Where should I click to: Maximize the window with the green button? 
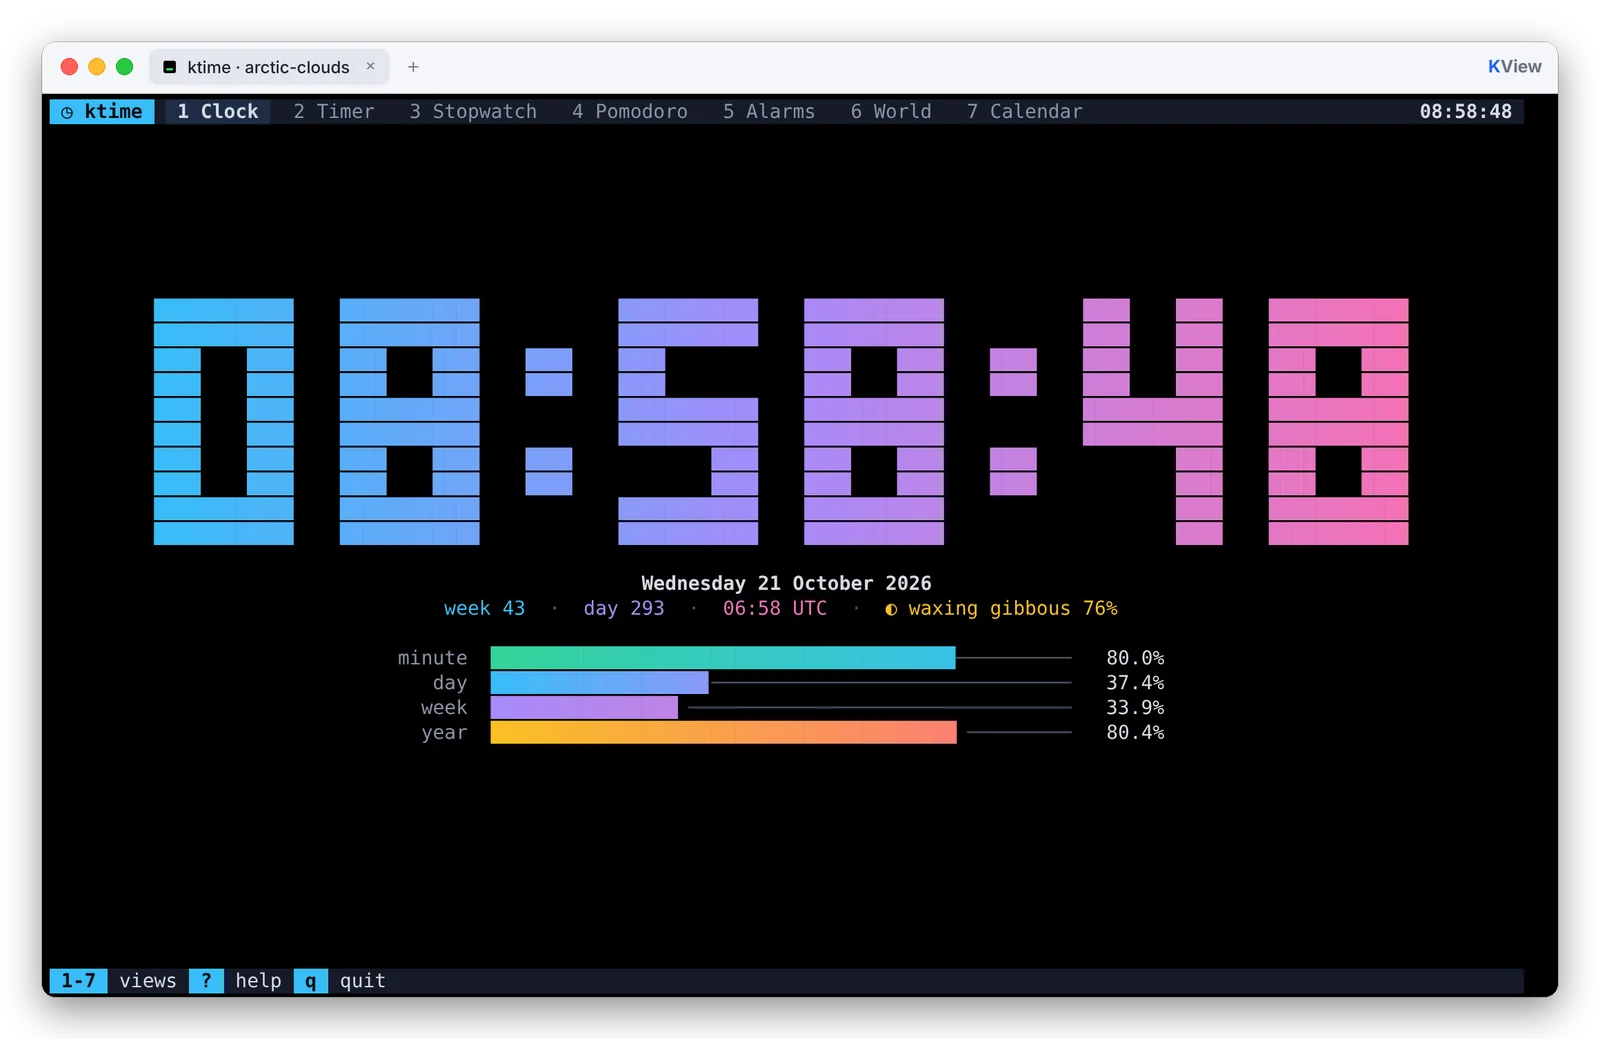(125, 67)
